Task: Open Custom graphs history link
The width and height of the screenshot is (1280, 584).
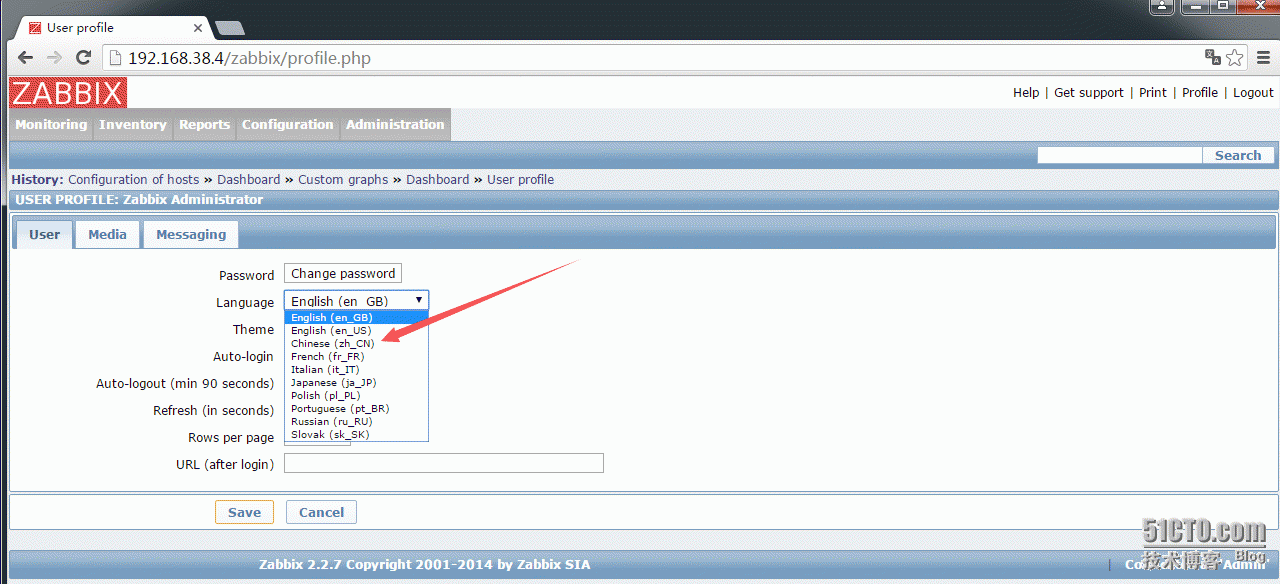Action: pyautogui.click(x=343, y=180)
